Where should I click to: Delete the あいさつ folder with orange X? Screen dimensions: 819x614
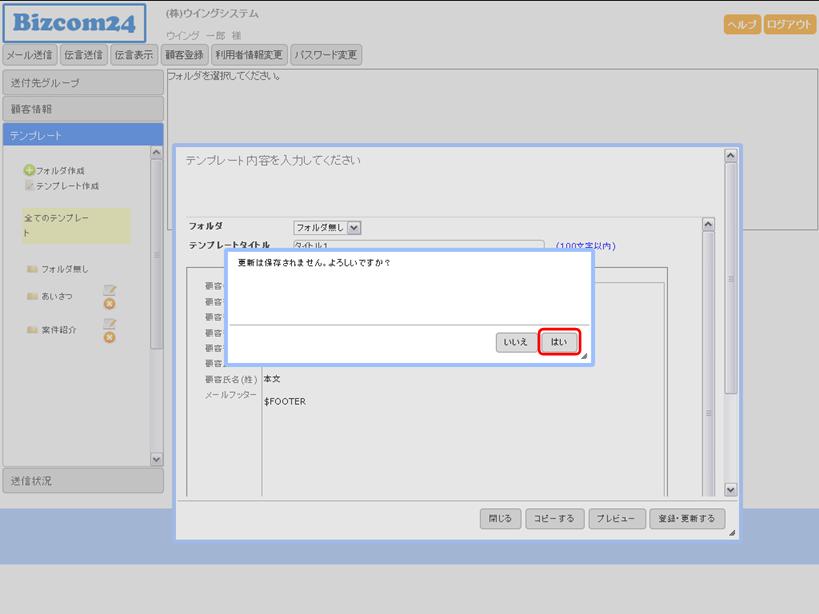(110, 304)
